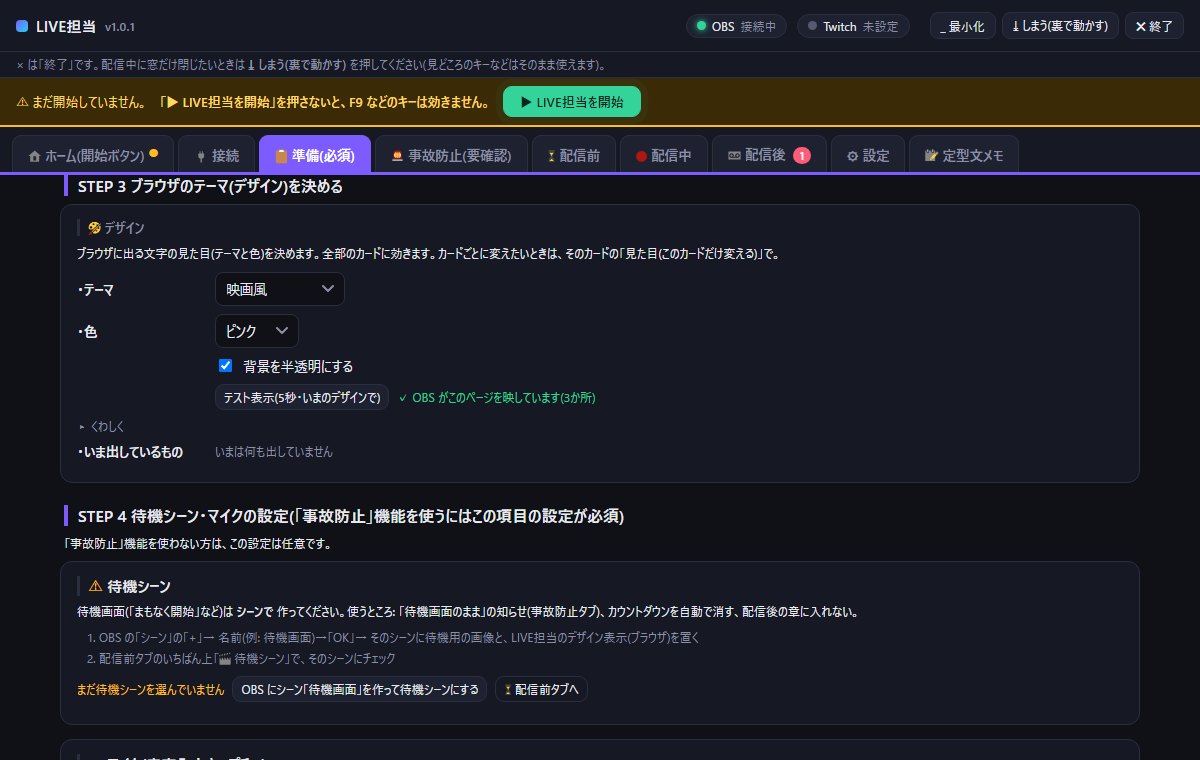Screen dimensions: 1200x760
Task: Click the STEP 4 待機シーン・マイクの設定 heading
Action: (350, 516)
